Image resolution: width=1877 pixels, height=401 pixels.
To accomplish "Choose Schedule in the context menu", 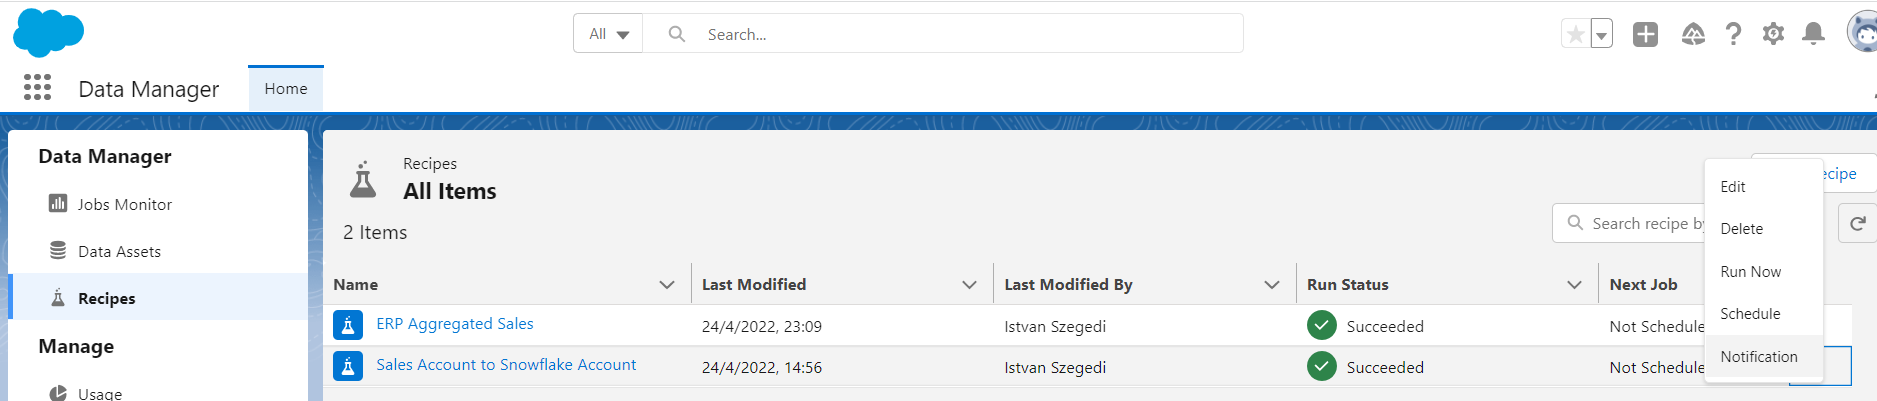I will point(1750,314).
